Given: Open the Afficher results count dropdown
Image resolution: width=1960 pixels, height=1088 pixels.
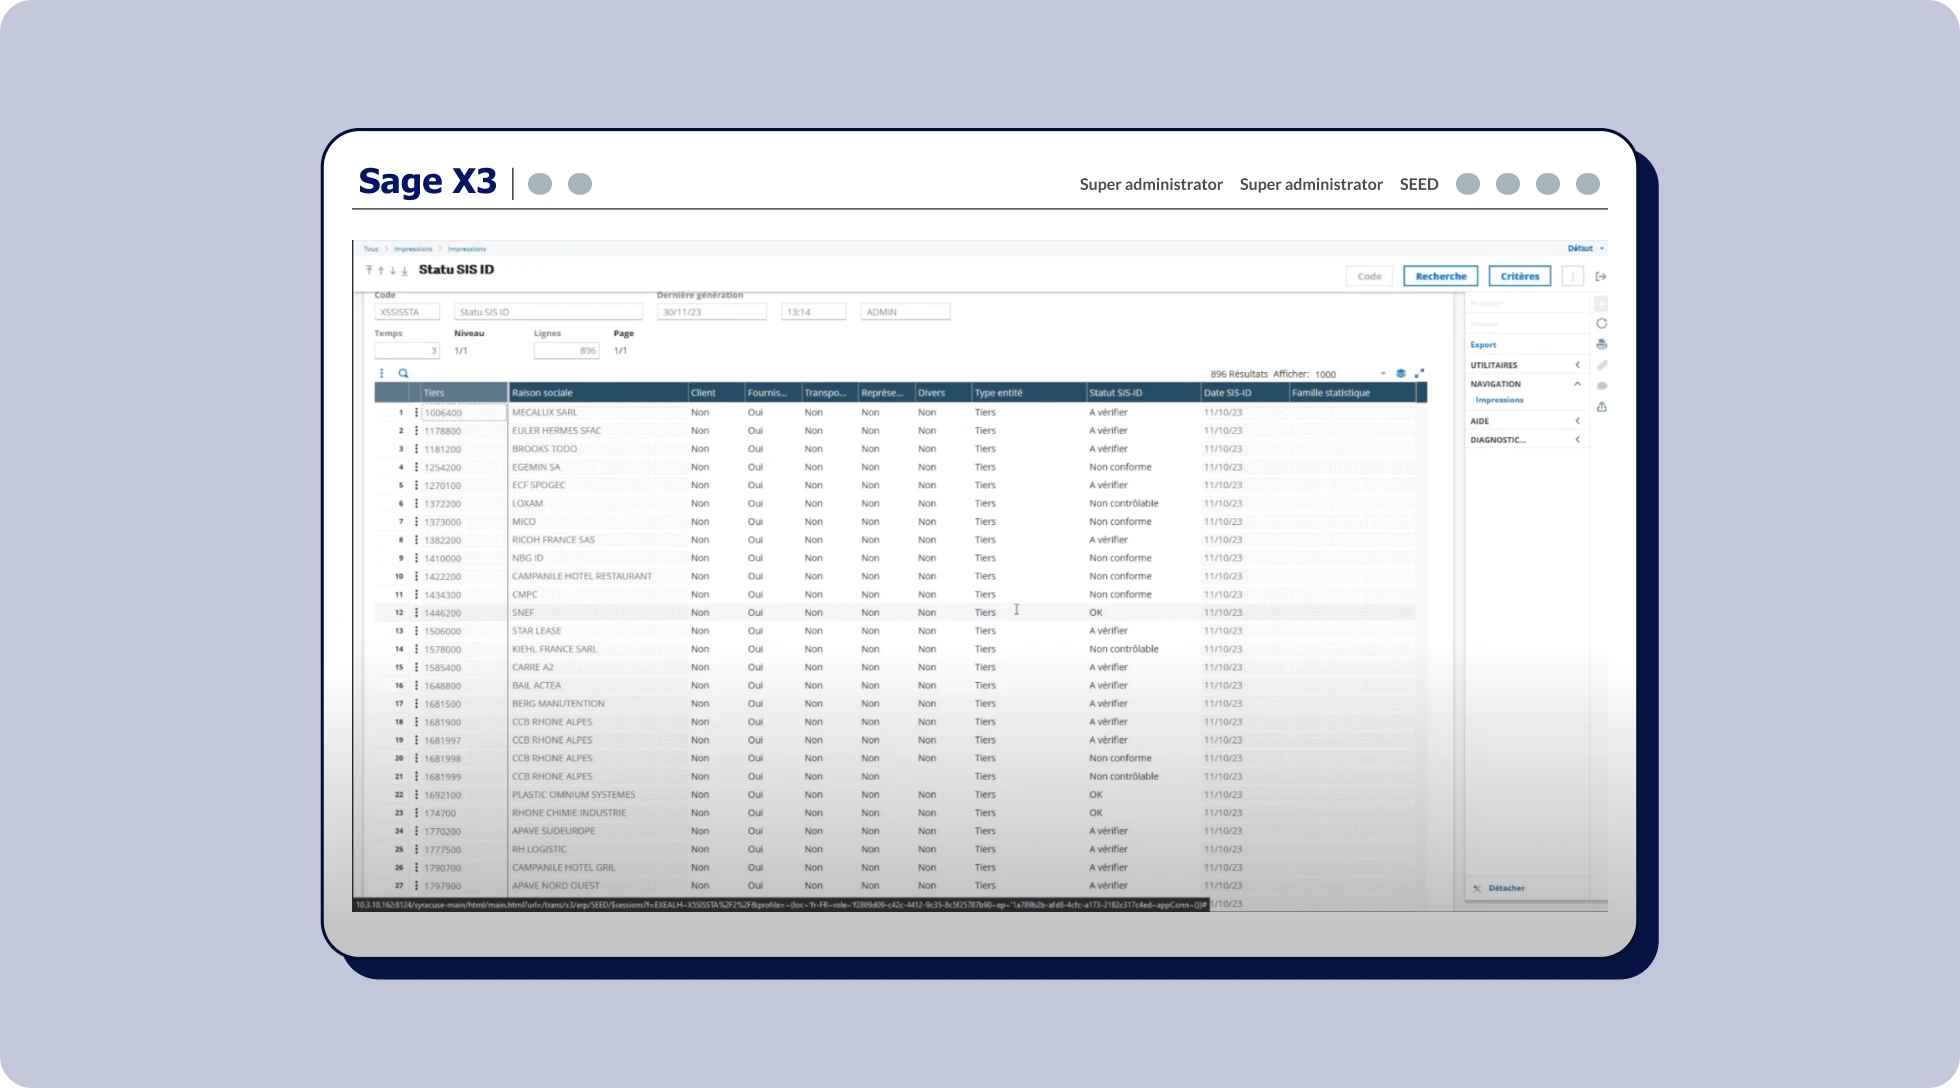Looking at the screenshot, I should (x=1383, y=374).
